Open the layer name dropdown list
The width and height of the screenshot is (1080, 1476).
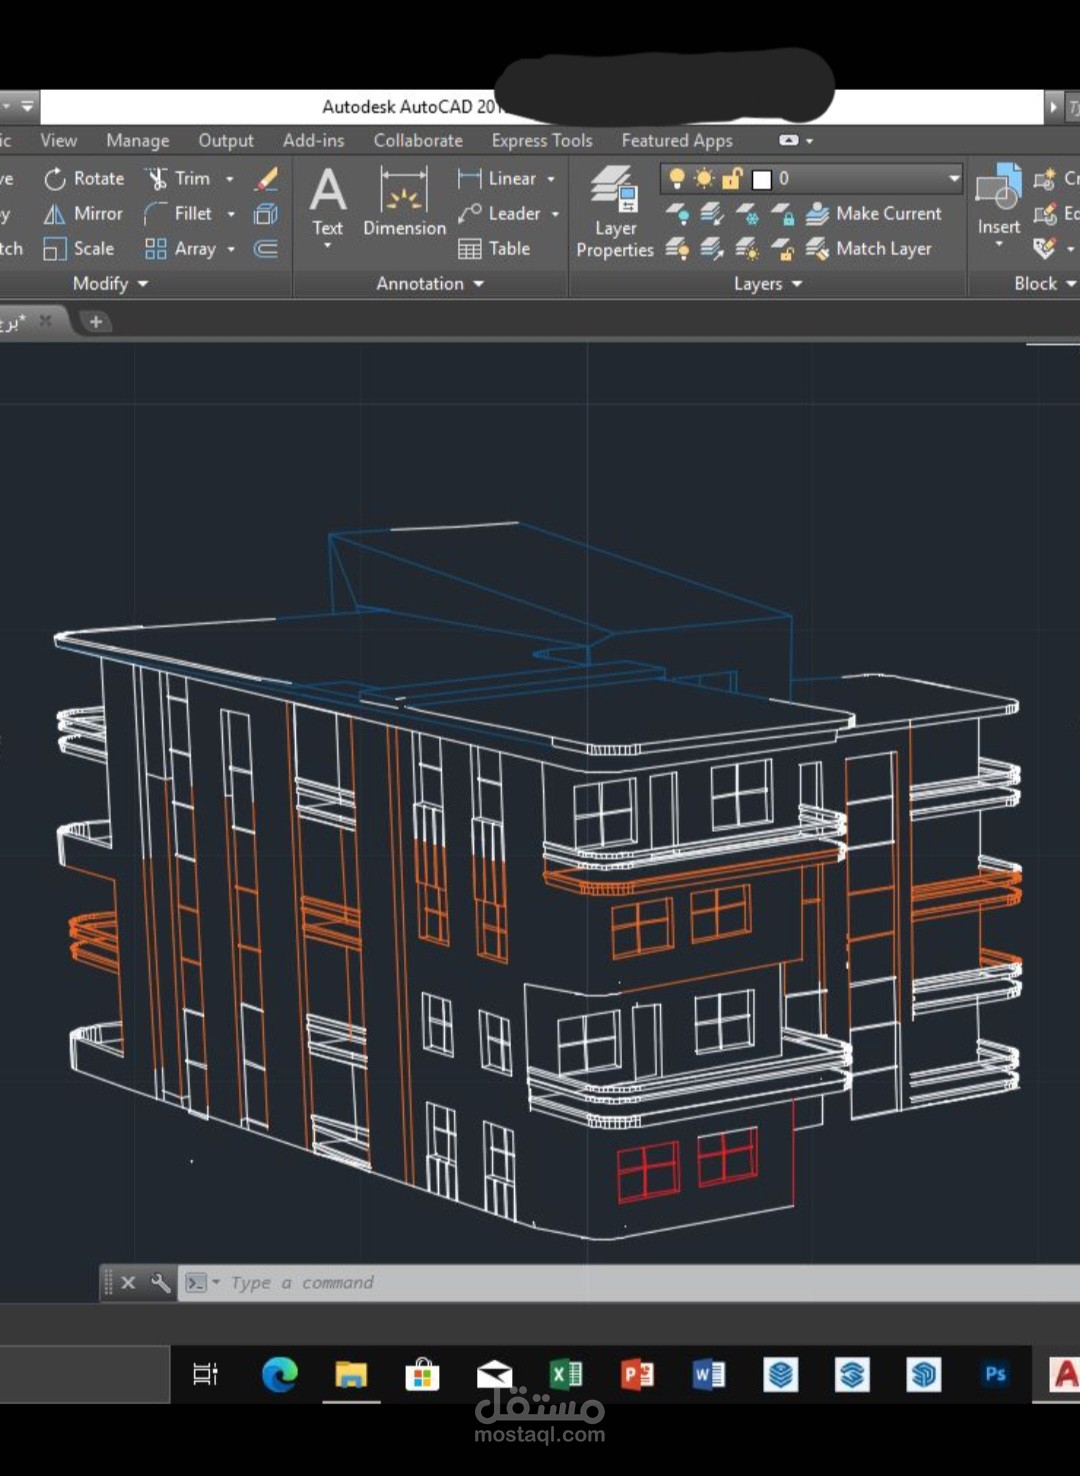click(x=954, y=179)
